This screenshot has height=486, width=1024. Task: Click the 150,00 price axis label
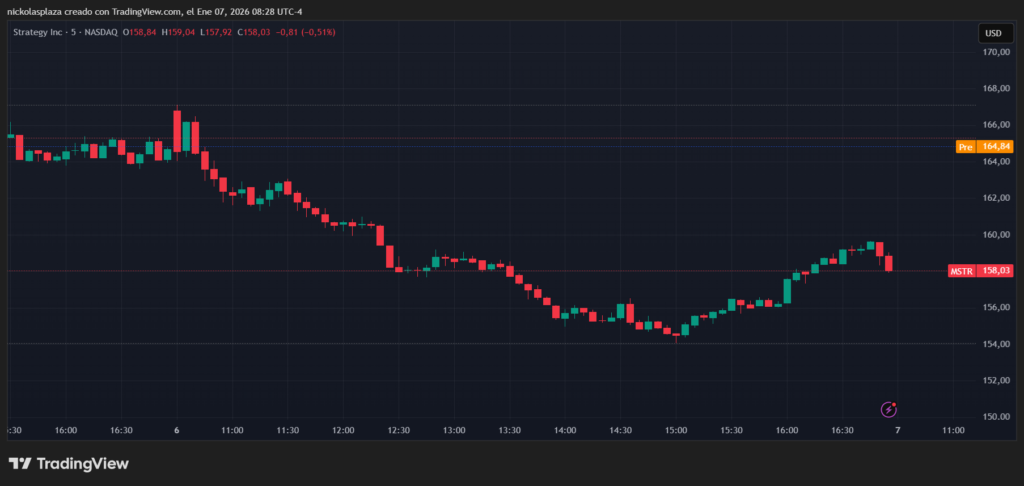pos(996,417)
